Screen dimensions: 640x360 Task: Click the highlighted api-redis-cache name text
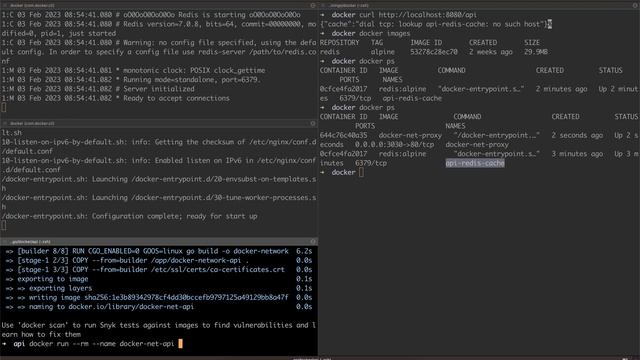pyautogui.click(x=475, y=163)
